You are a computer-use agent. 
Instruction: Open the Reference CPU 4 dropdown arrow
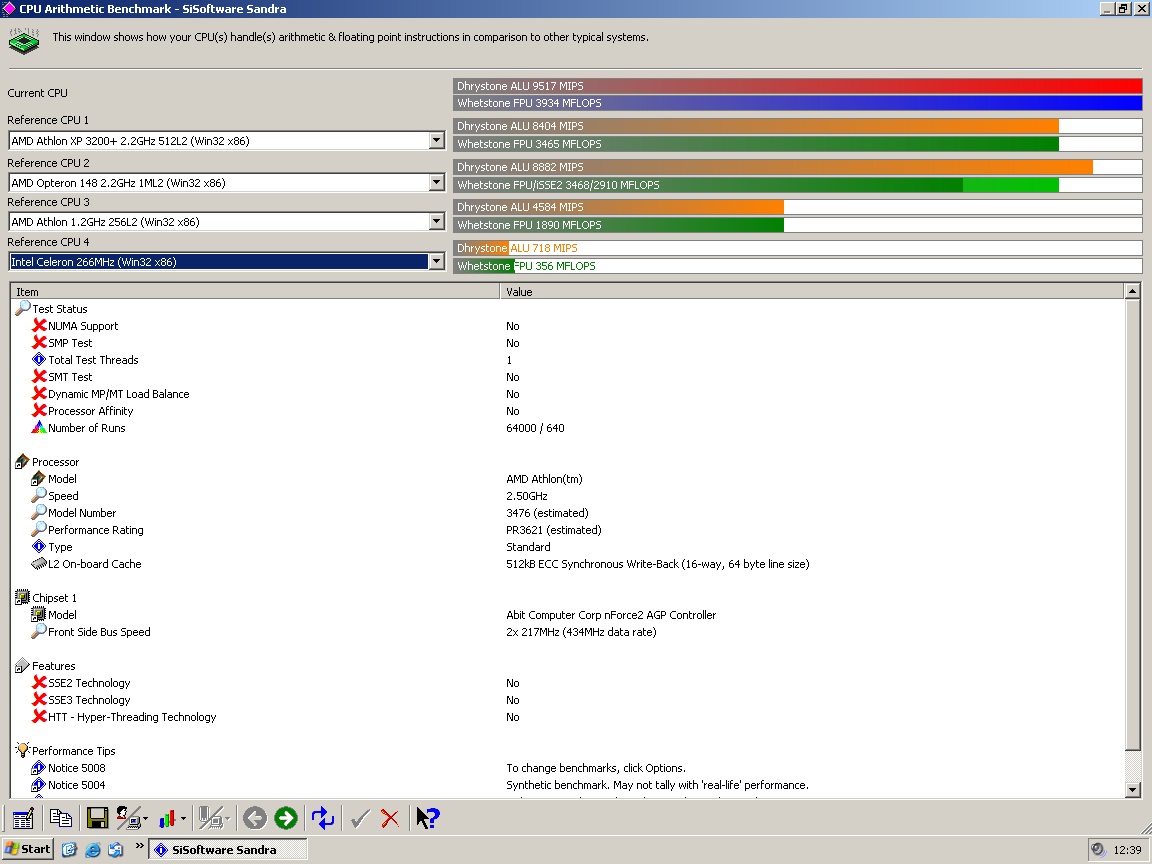(x=436, y=261)
